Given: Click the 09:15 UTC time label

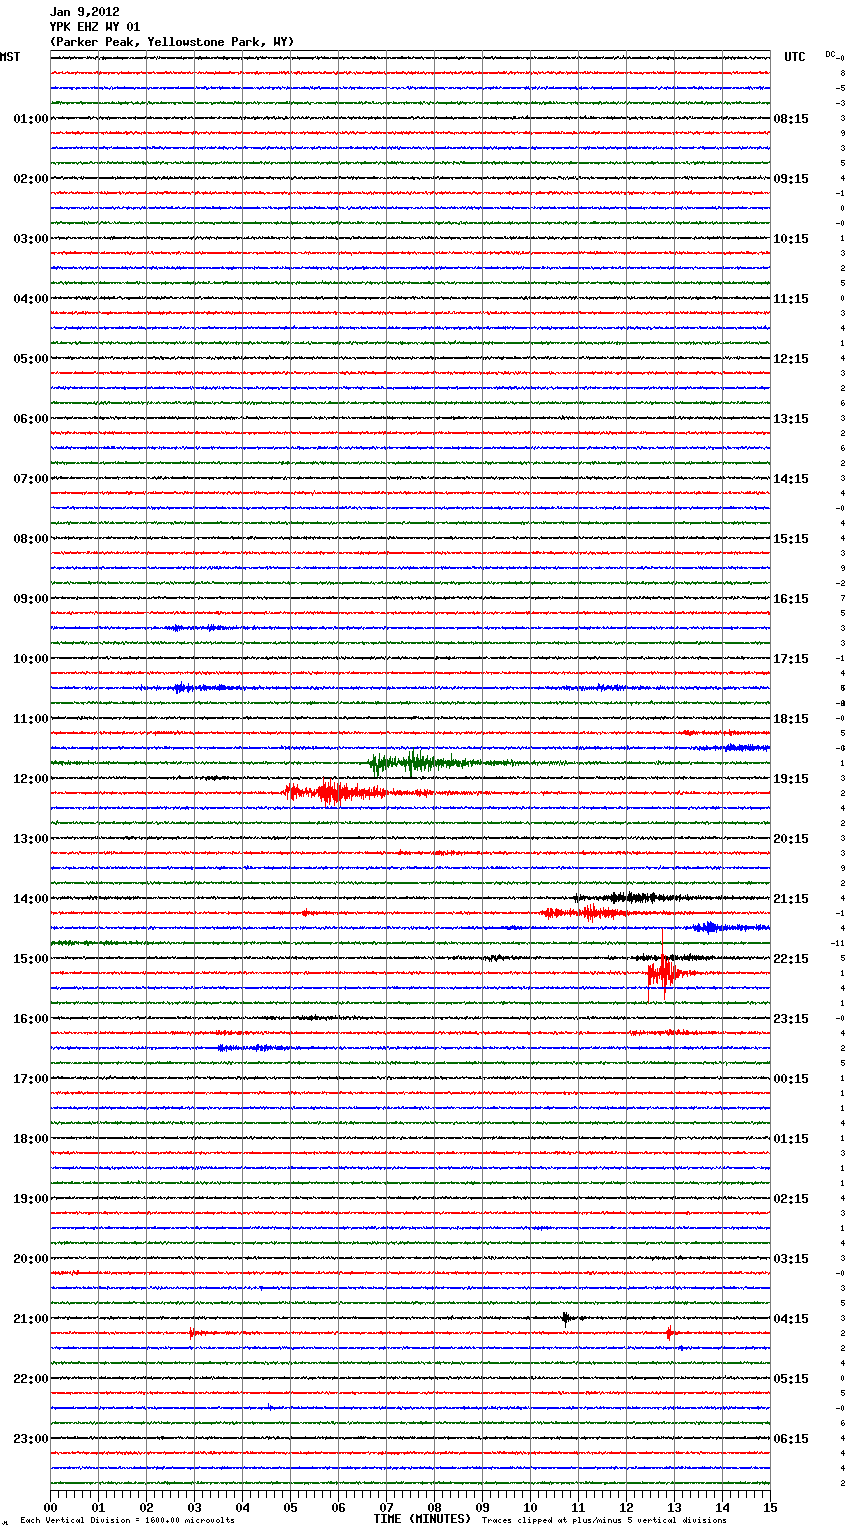Looking at the screenshot, I should [x=791, y=179].
